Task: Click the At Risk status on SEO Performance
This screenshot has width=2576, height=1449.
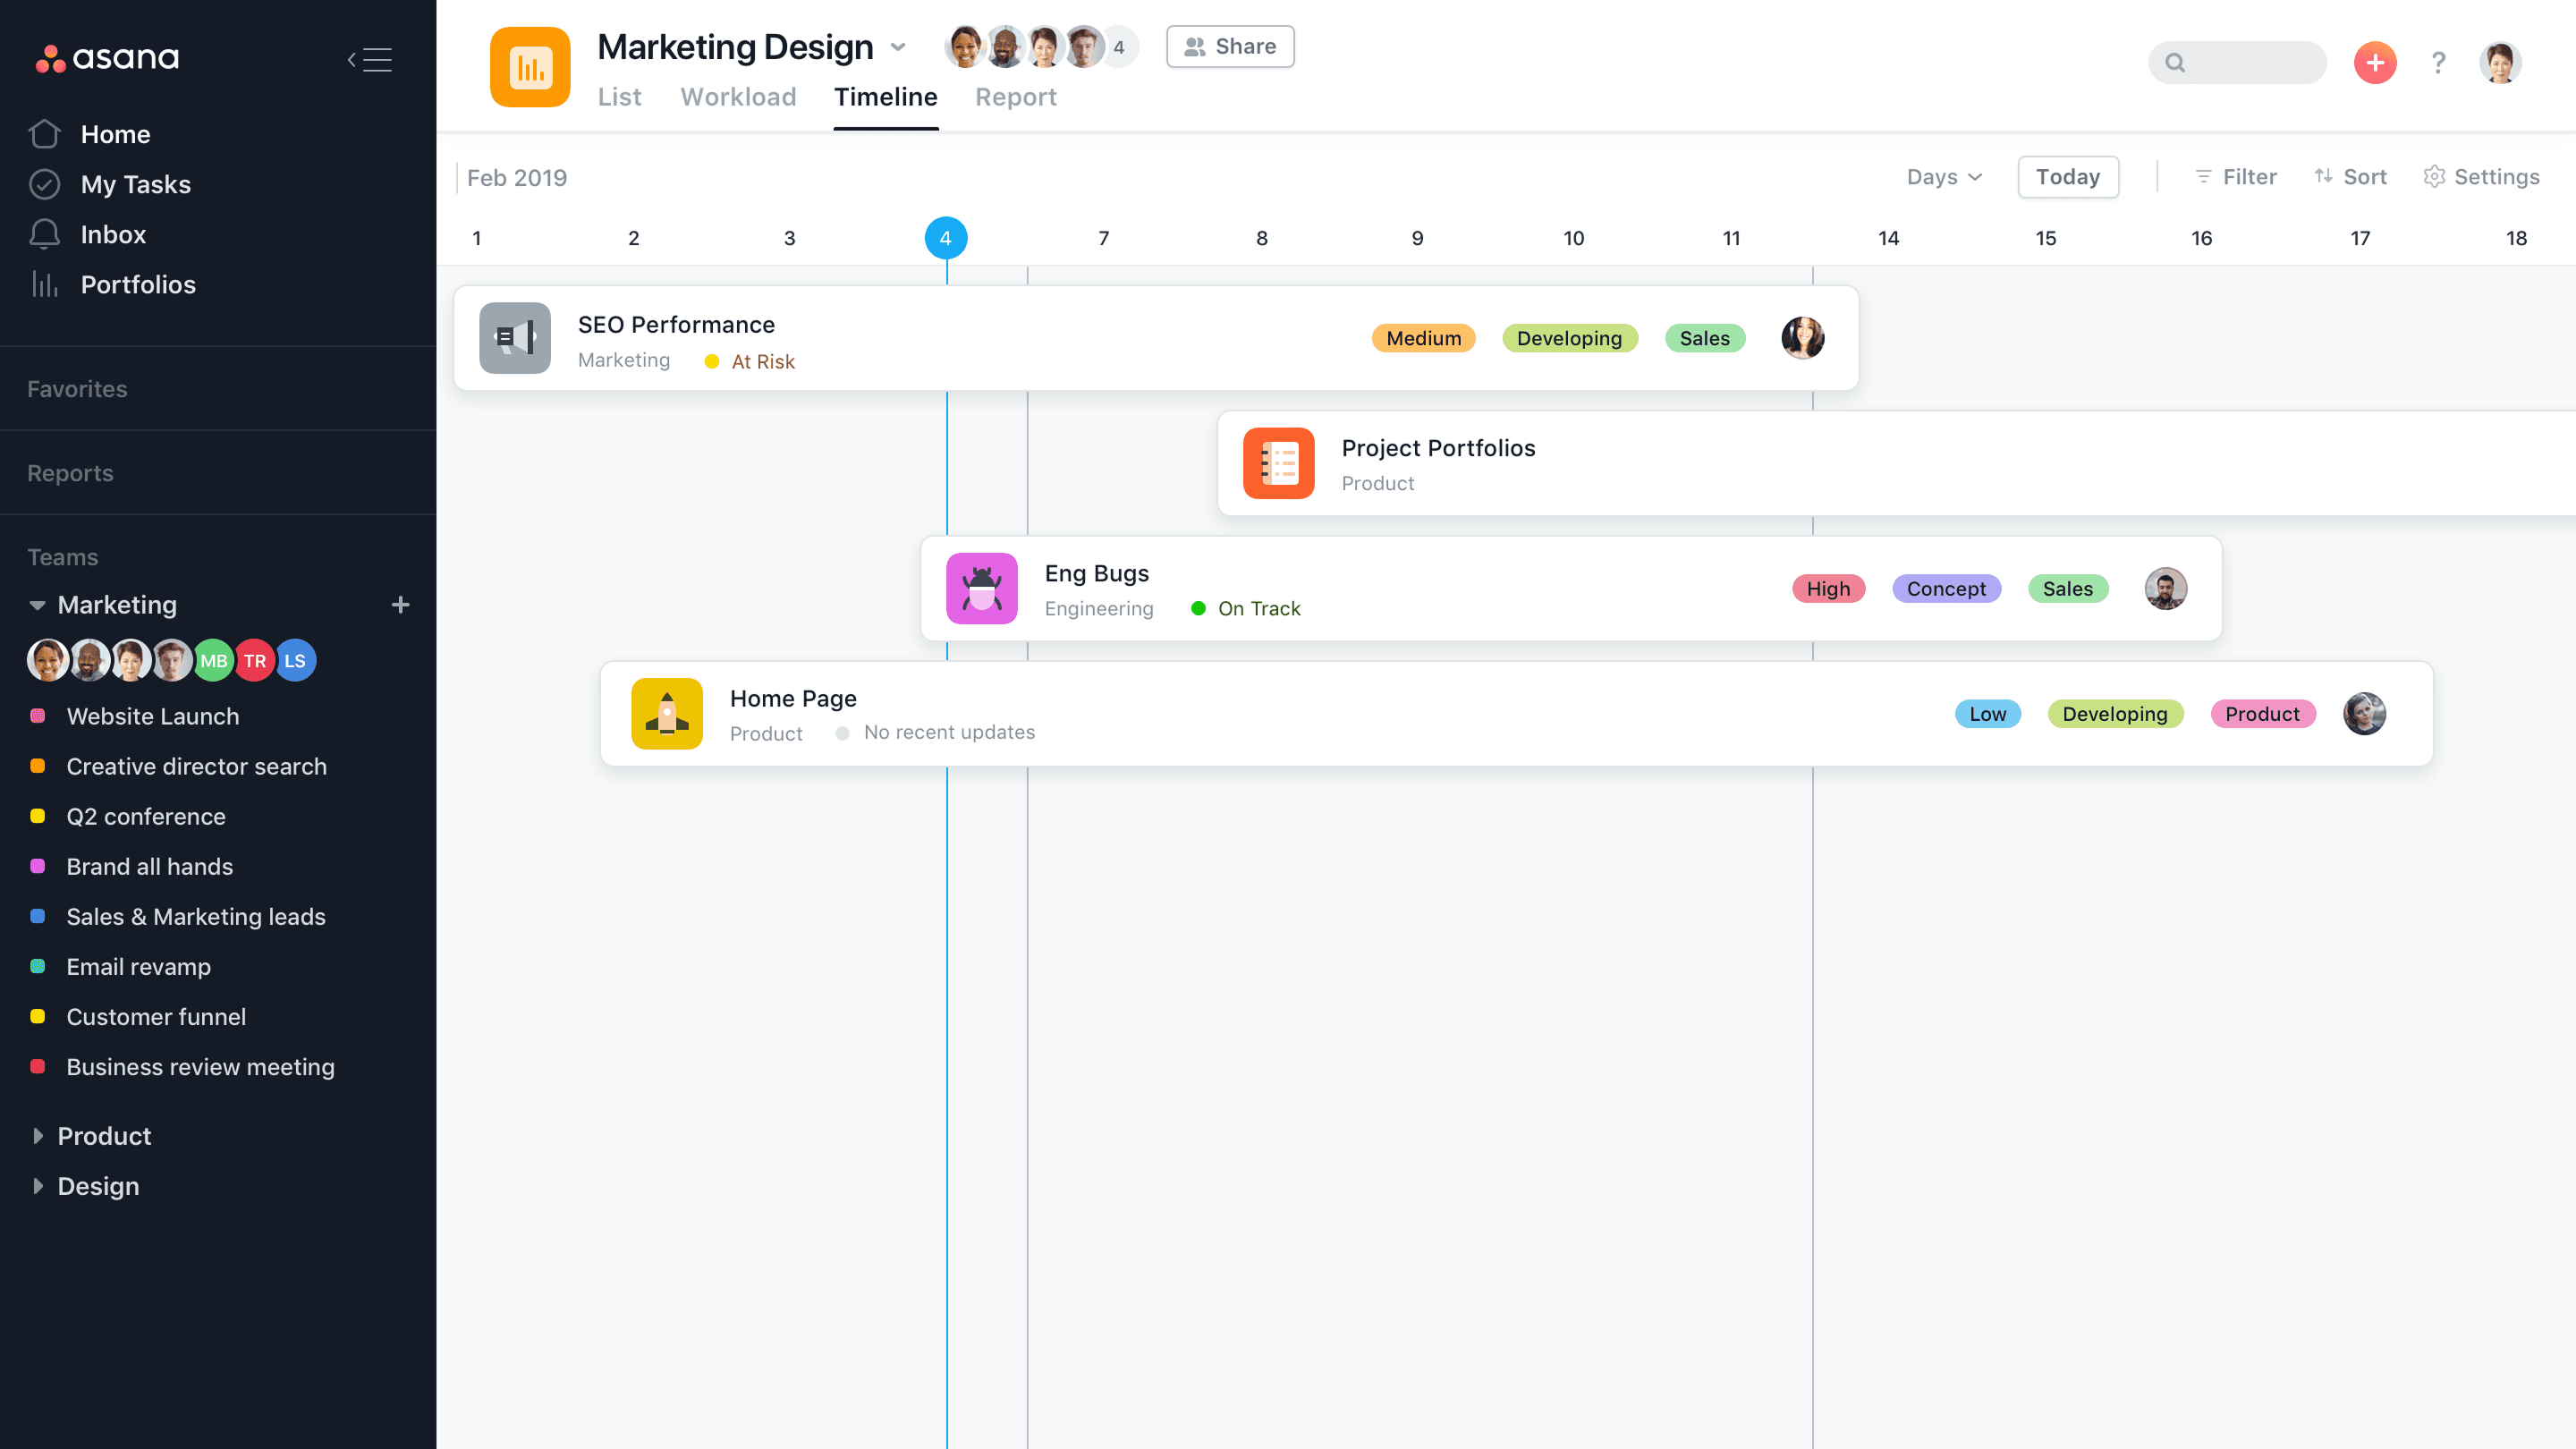Action: 750,361
